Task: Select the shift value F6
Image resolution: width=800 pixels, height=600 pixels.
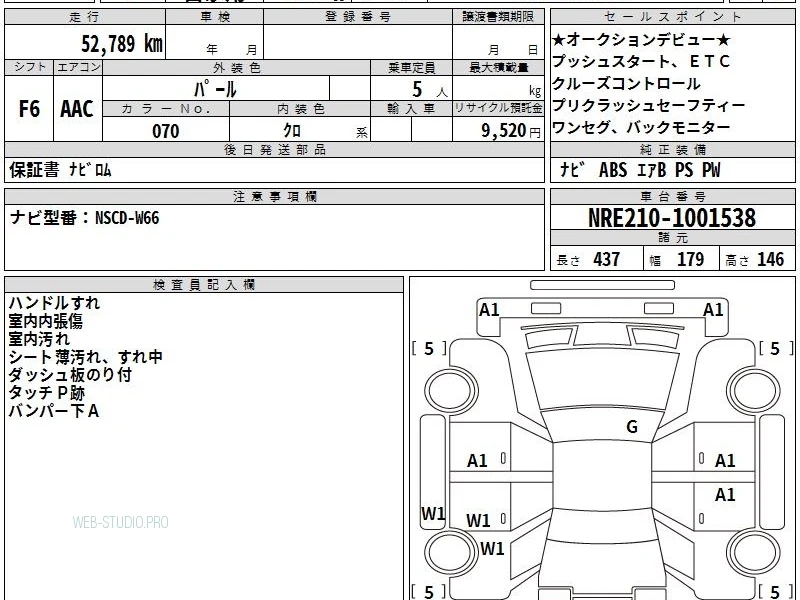Action: [29, 109]
